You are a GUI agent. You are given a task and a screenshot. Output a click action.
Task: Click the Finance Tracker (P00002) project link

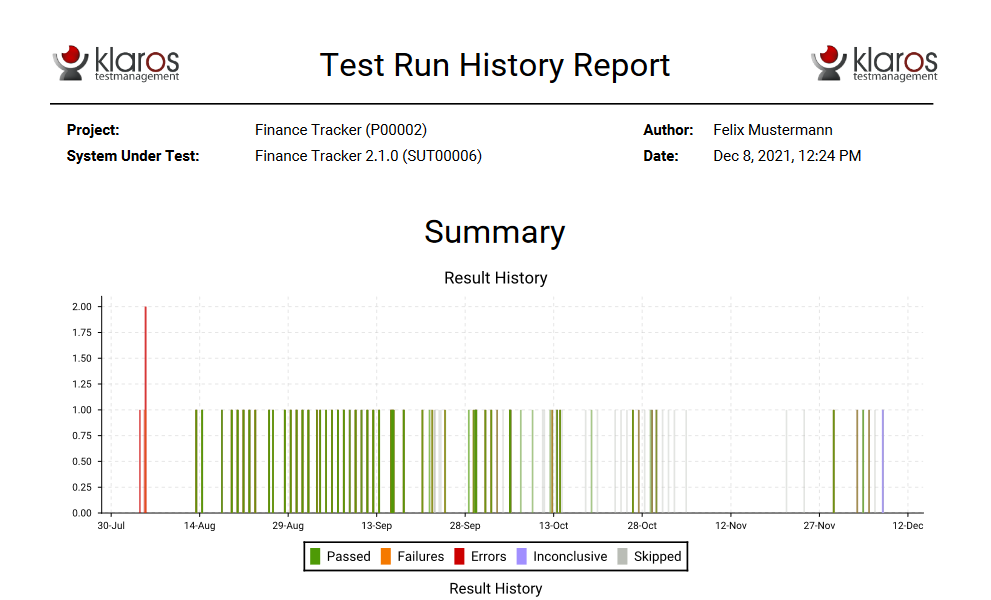pyautogui.click(x=341, y=129)
